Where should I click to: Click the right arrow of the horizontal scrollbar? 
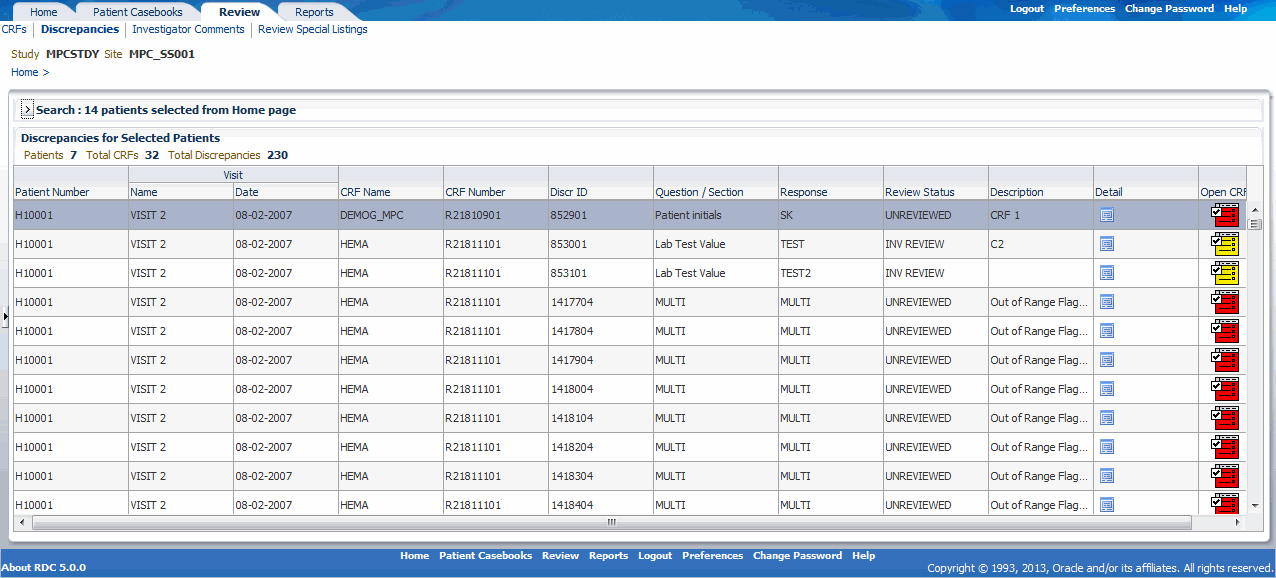click(x=1236, y=522)
